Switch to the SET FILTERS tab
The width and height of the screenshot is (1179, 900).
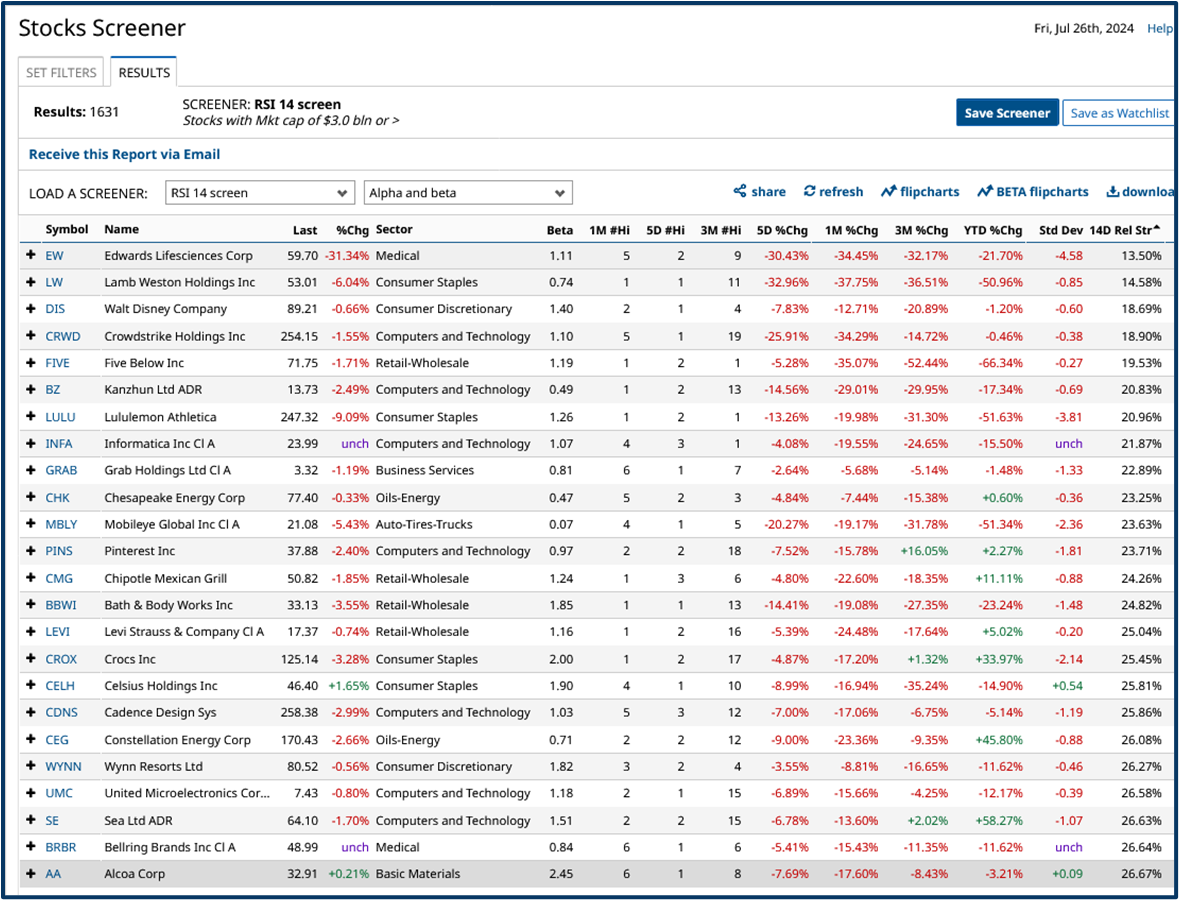tap(60, 71)
